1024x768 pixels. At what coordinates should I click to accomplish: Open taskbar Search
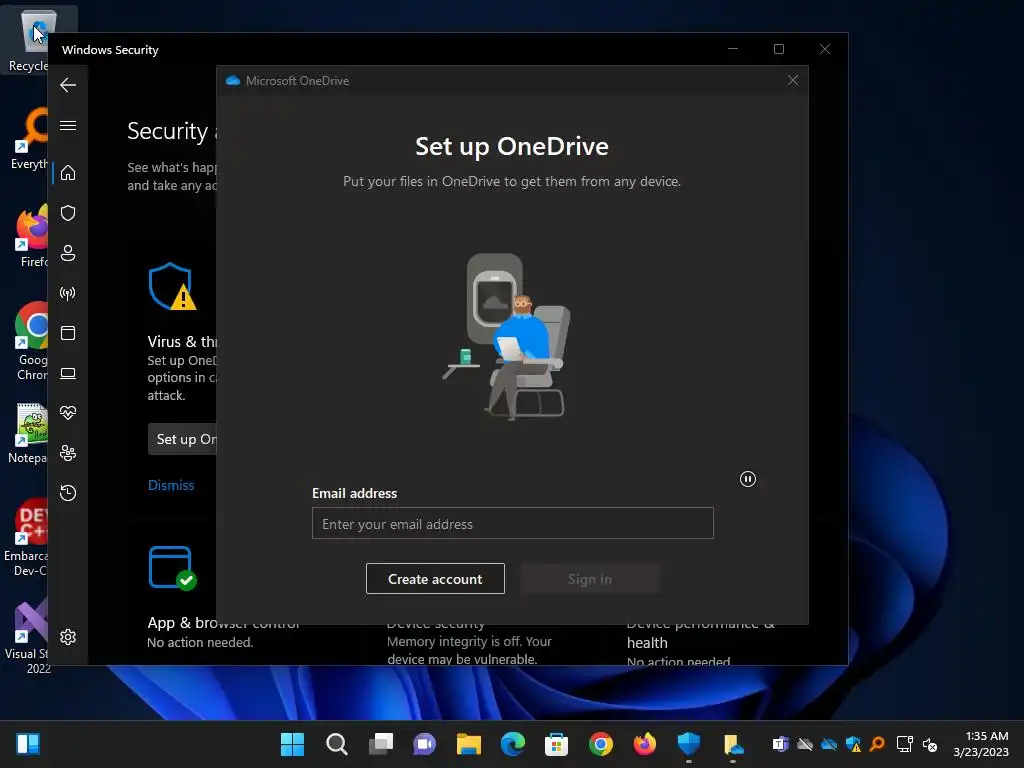click(x=336, y=744)
